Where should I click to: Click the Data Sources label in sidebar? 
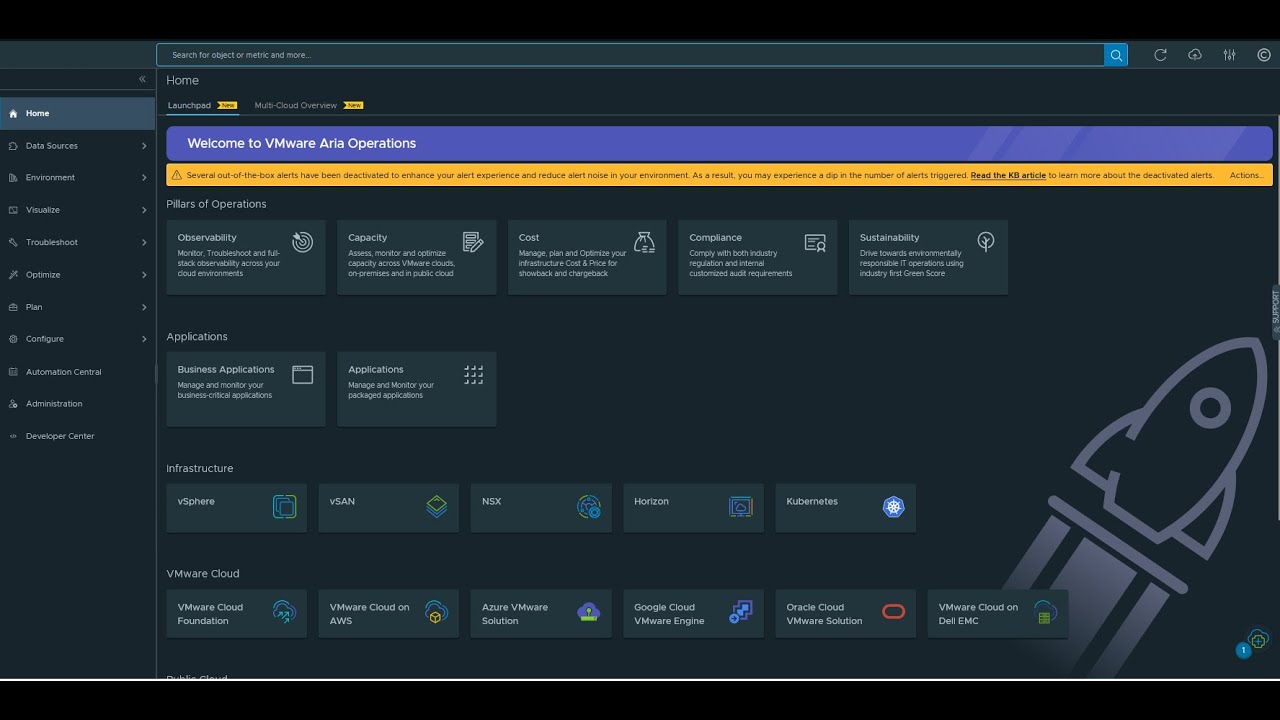click(x=52, y=146)
